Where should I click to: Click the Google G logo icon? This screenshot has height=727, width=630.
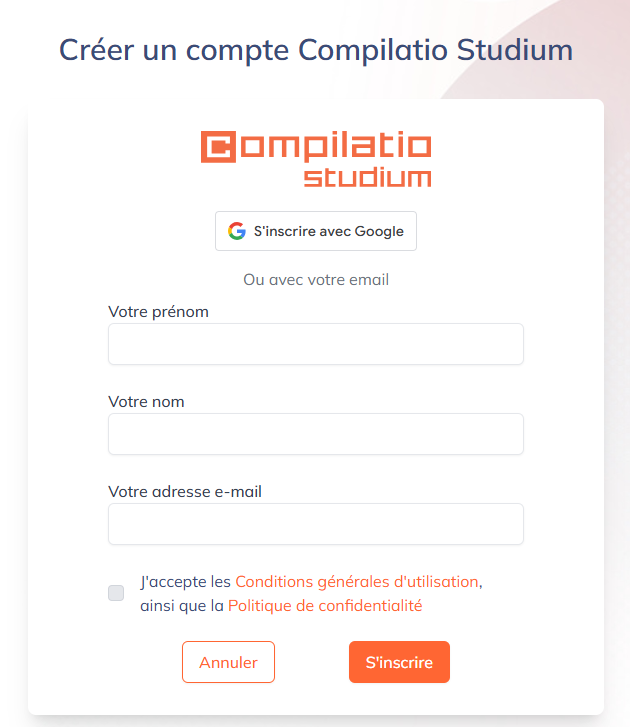(x=236, y=231)
